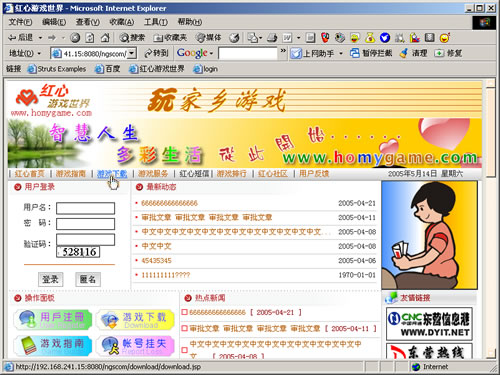Viewport: 500px width, 375px height.
Task: Click the 上网助手 toolbar button
Action: pos(311,53)
